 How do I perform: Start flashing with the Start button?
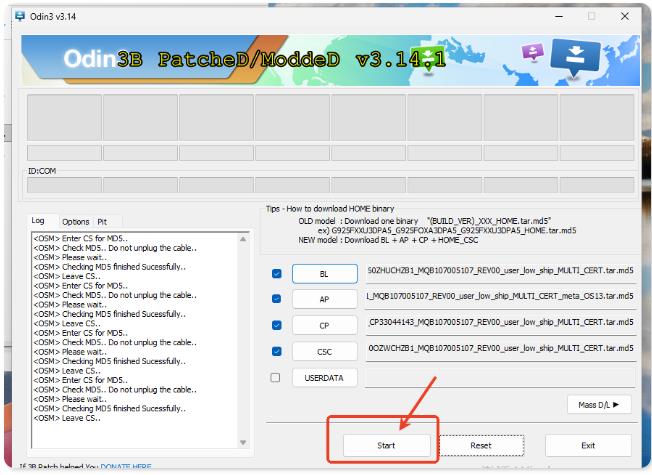click(x=387, y=445)
